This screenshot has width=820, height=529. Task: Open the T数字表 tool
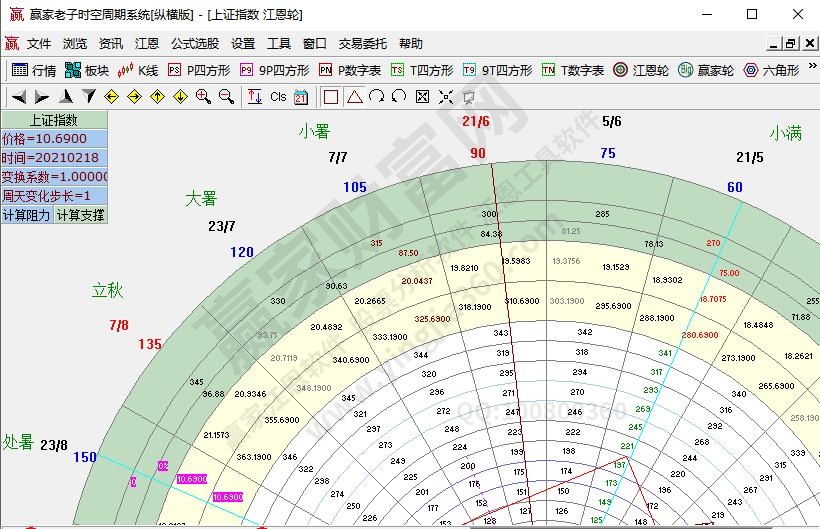click(573, 70)
